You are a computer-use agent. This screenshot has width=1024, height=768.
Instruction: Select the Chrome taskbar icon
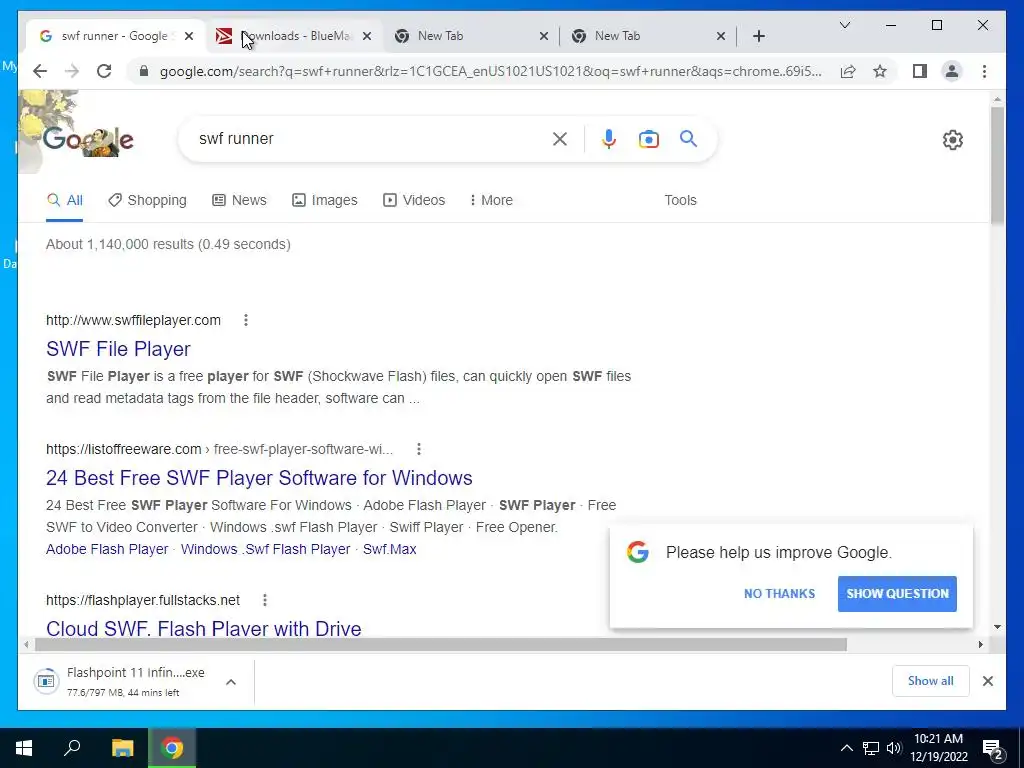172,748
